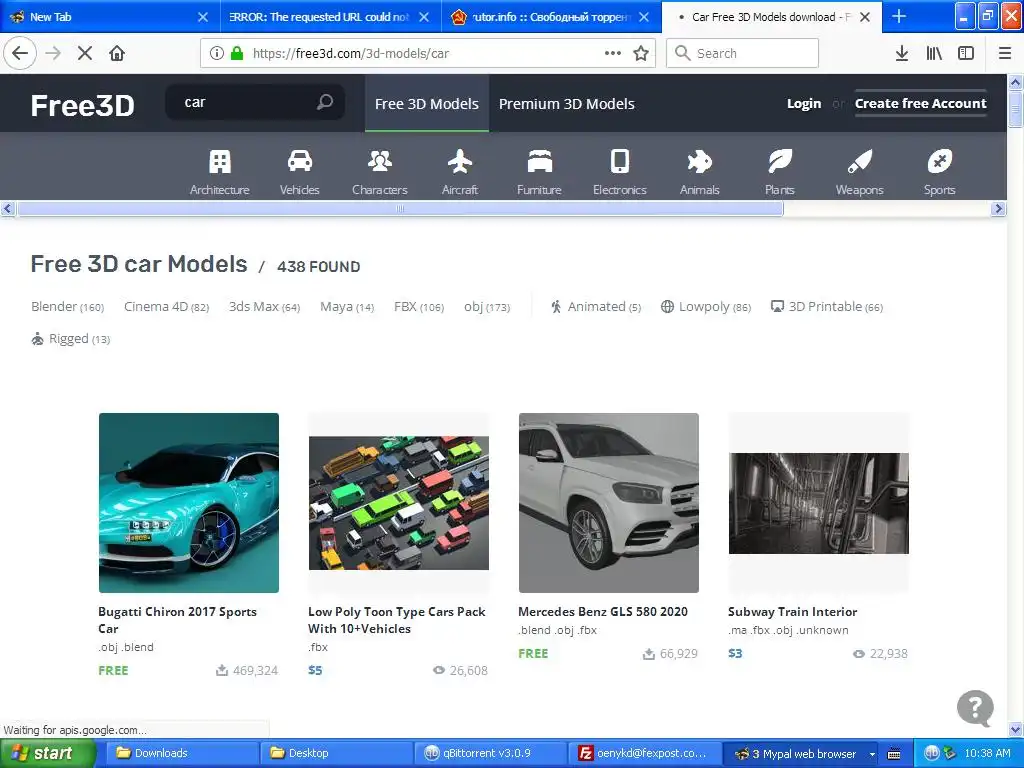1024x768 pixels.
Task: View site information icon in address bar
Action: pyautogui.click(x=217, y=53)
